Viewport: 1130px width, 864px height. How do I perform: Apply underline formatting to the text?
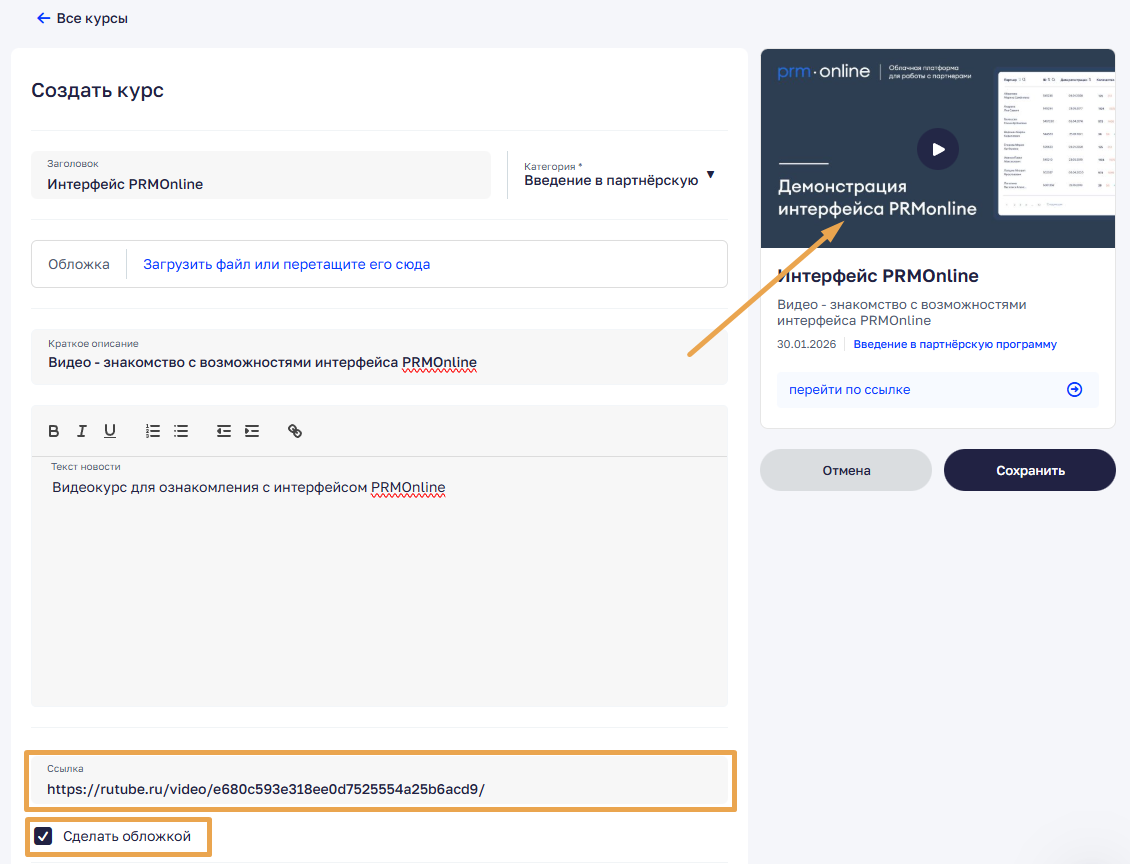[x=110, y=431]
